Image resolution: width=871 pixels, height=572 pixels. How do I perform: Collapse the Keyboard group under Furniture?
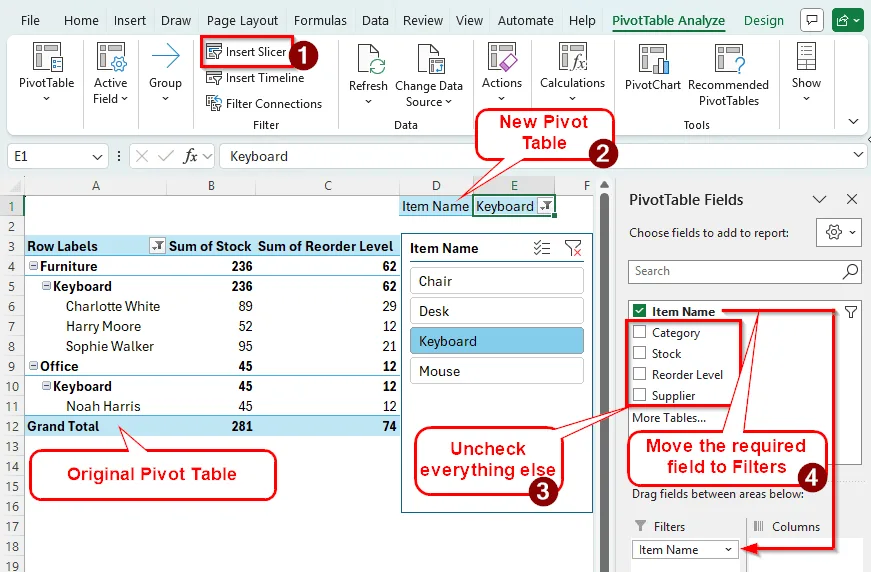point(47,286)
